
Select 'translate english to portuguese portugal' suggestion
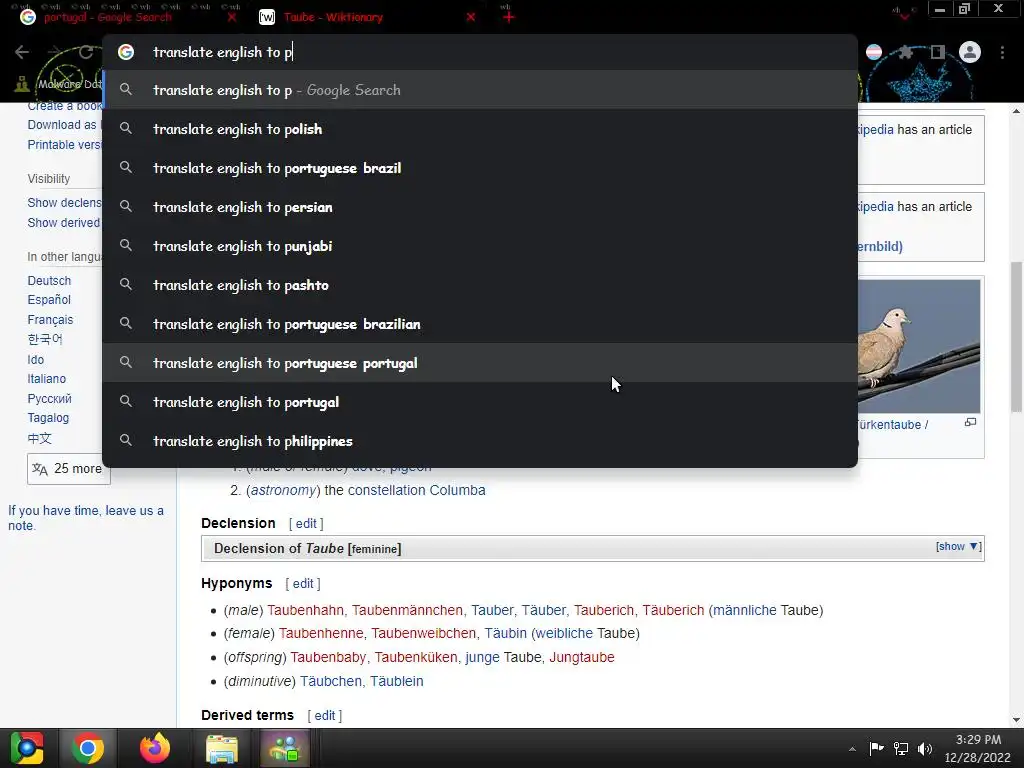click(480, 363)
